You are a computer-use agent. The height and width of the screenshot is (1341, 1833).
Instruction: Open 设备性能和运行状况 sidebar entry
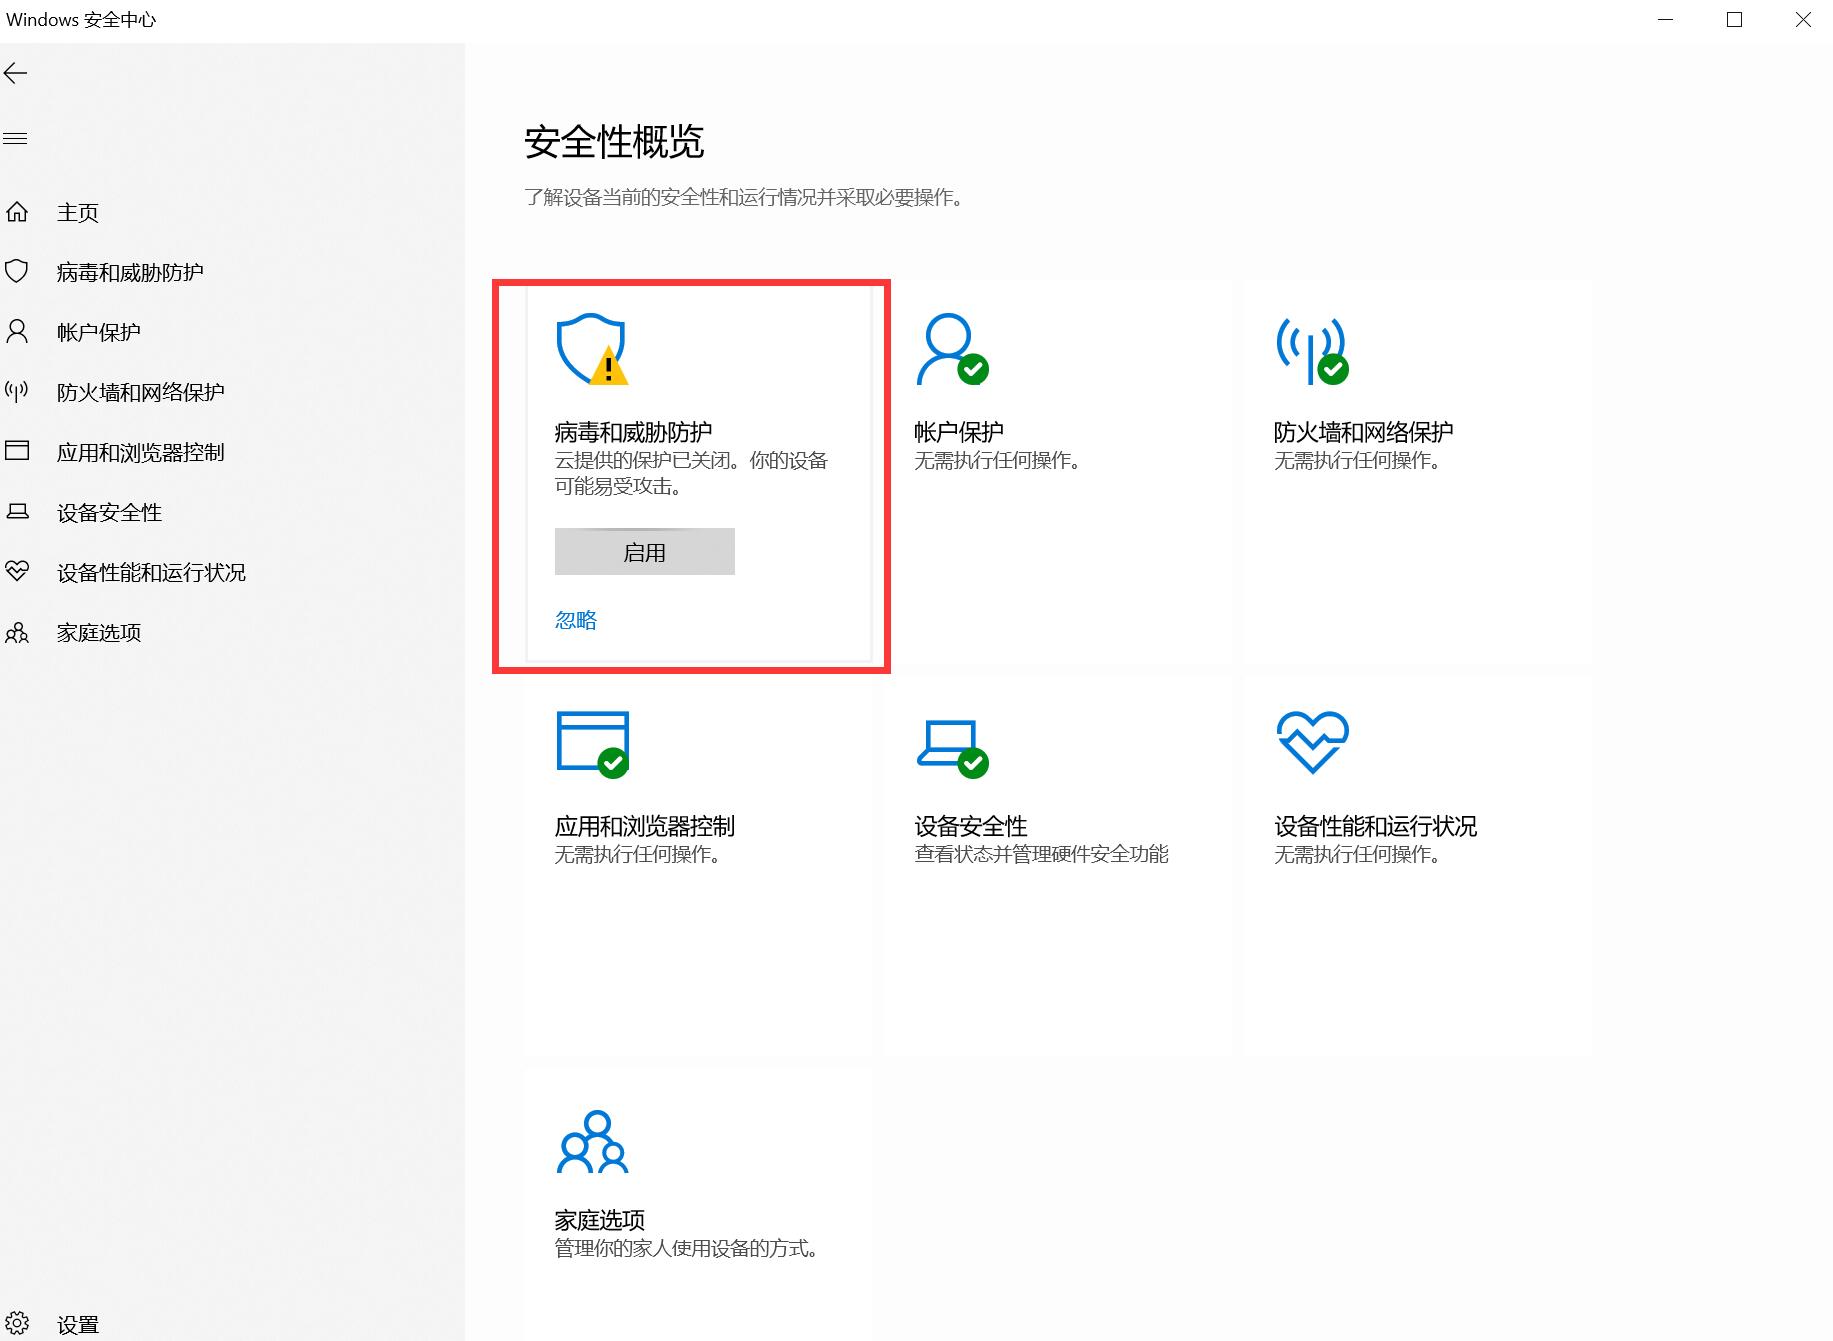151,573
